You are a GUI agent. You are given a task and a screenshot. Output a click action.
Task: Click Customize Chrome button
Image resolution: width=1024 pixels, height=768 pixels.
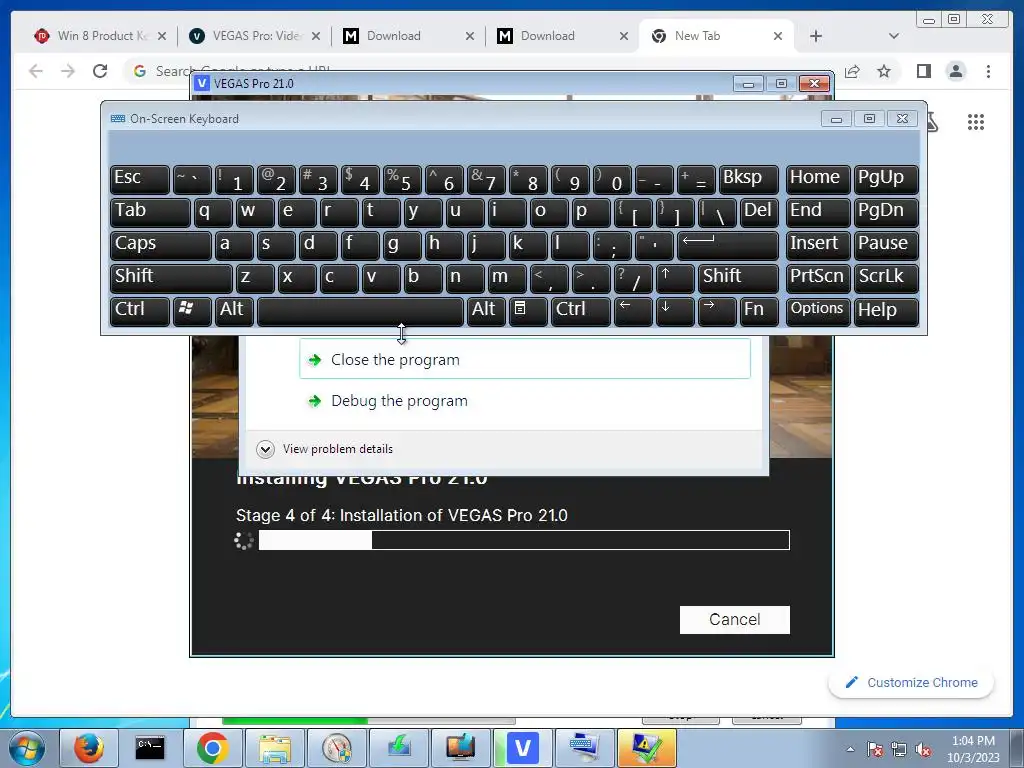(x=912, y=682)
